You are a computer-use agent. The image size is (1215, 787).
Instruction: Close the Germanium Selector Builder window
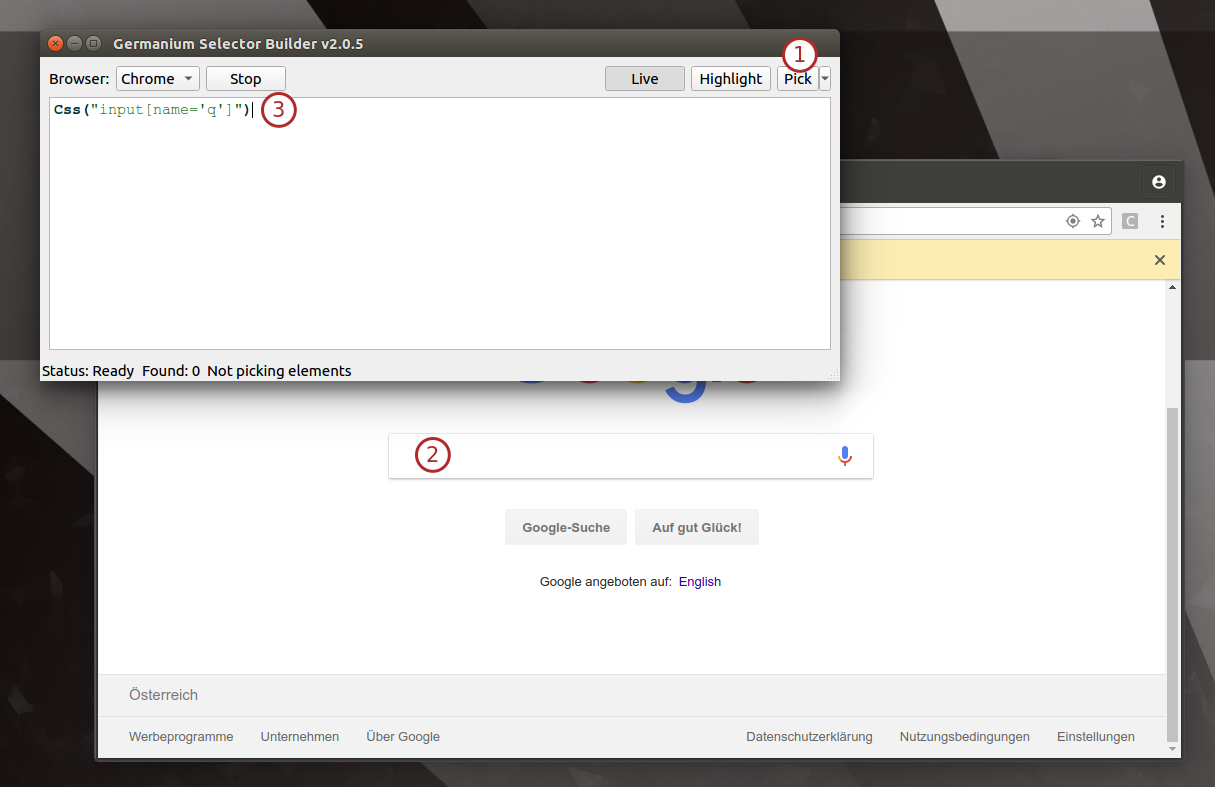click(56, 43)
